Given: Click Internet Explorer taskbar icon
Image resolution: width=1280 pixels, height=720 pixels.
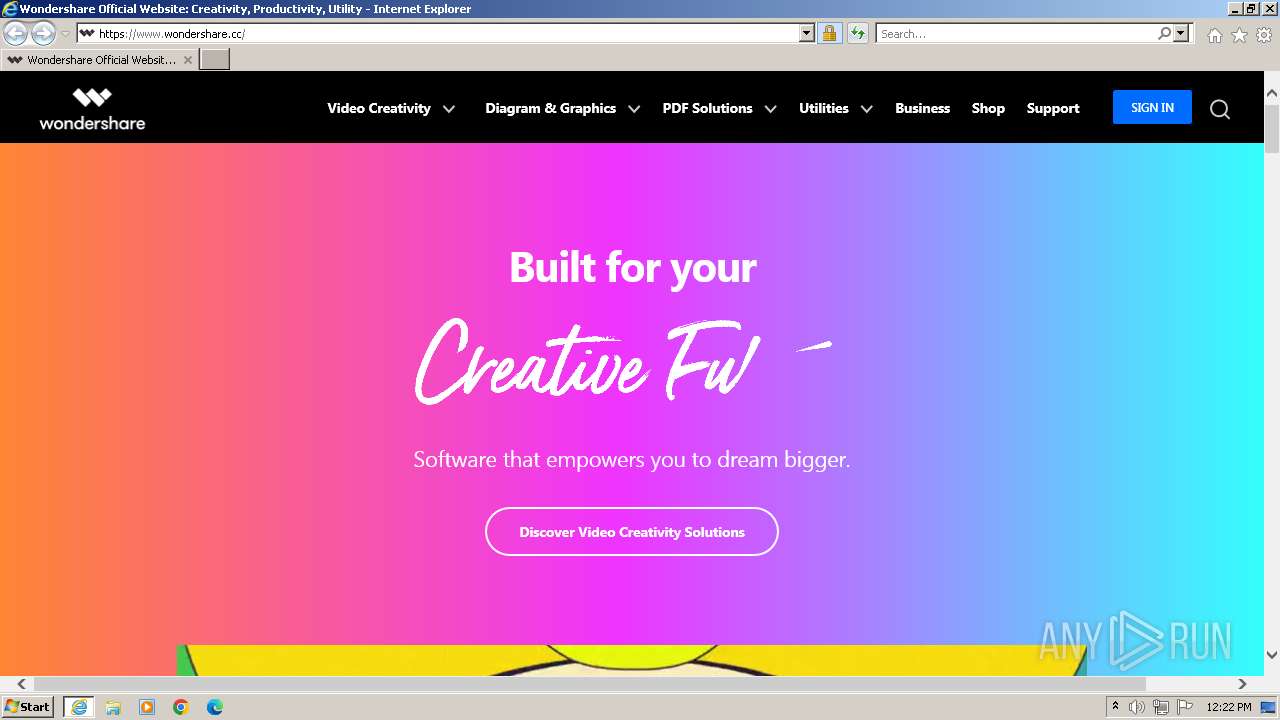Looking at the screenshot, I should tap(79, 707).
